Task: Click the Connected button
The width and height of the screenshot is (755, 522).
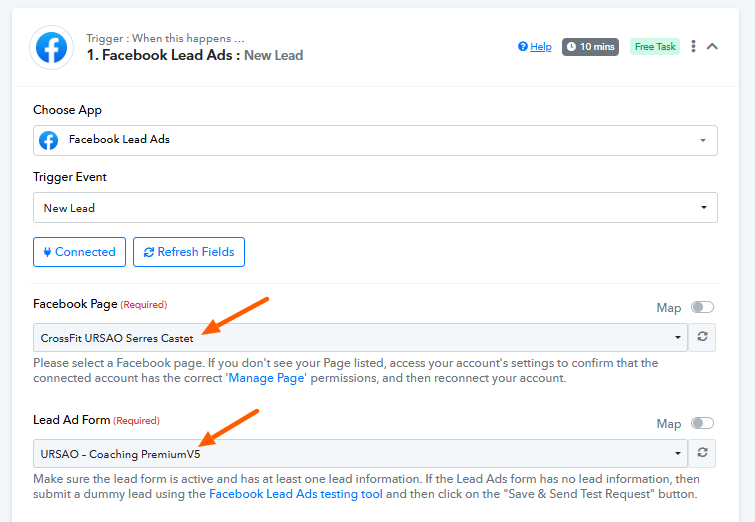Action: (80, 252)
